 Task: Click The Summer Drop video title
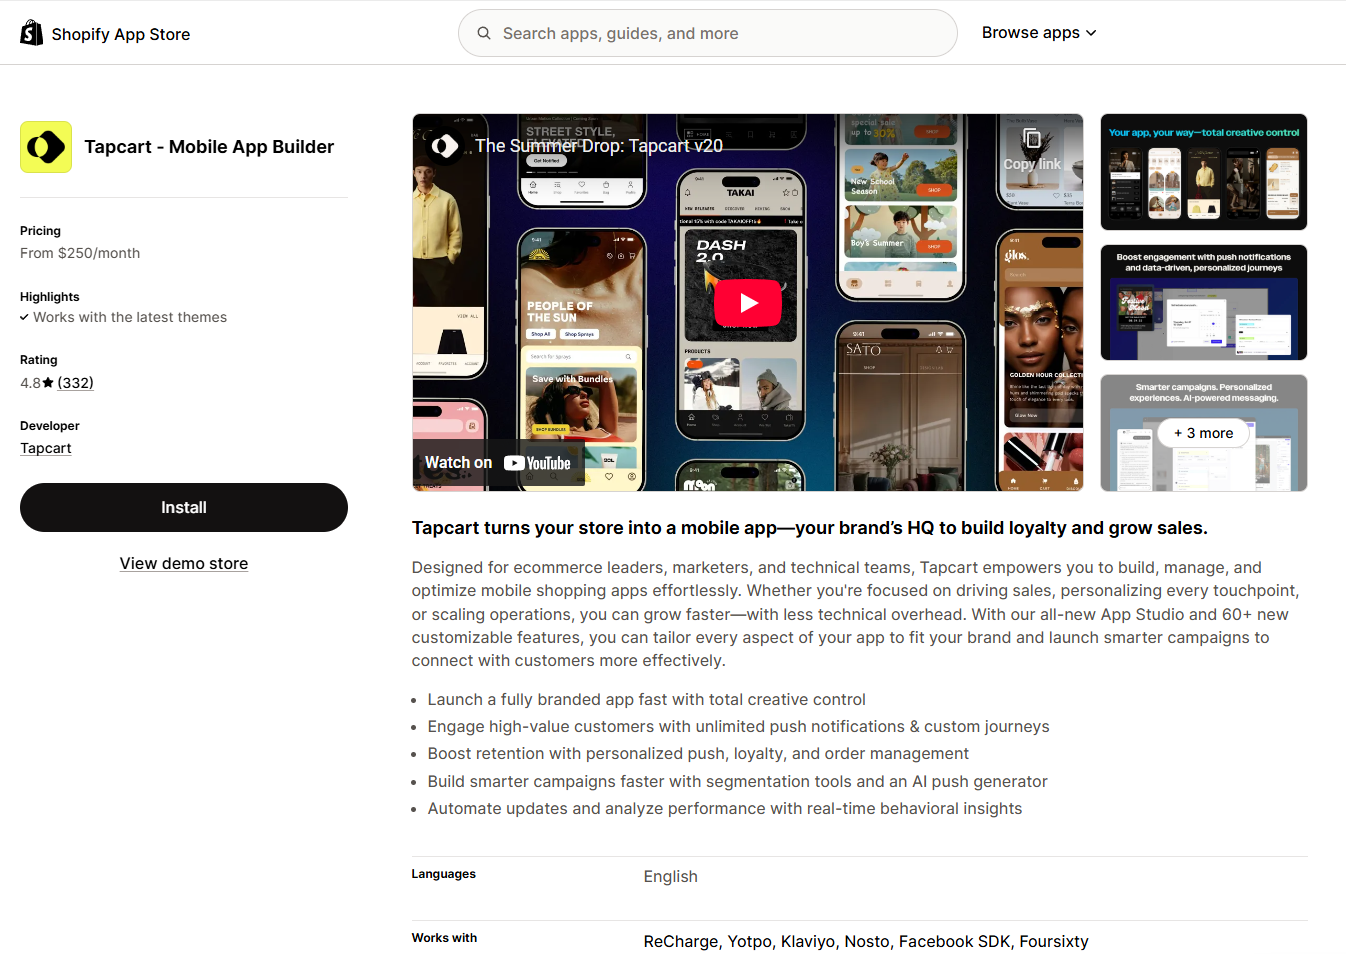tap(599, 146)
